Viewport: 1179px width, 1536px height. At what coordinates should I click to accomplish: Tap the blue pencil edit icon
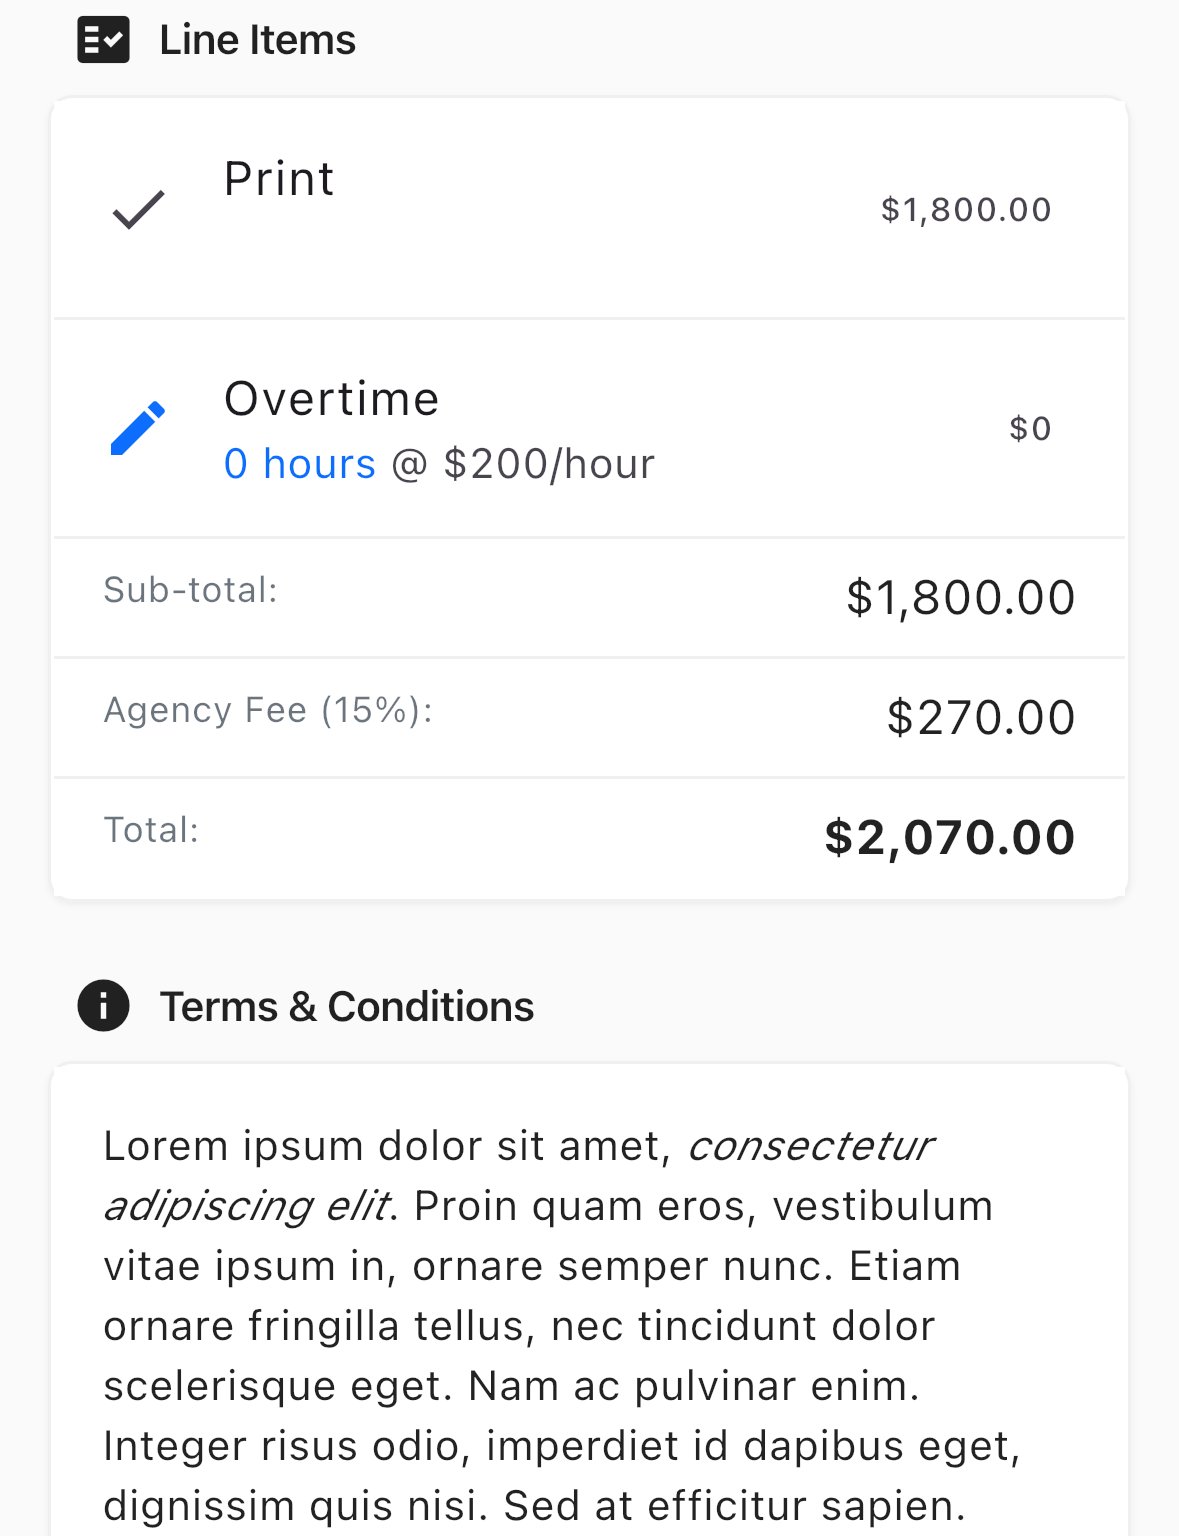[x=138, y=428]
